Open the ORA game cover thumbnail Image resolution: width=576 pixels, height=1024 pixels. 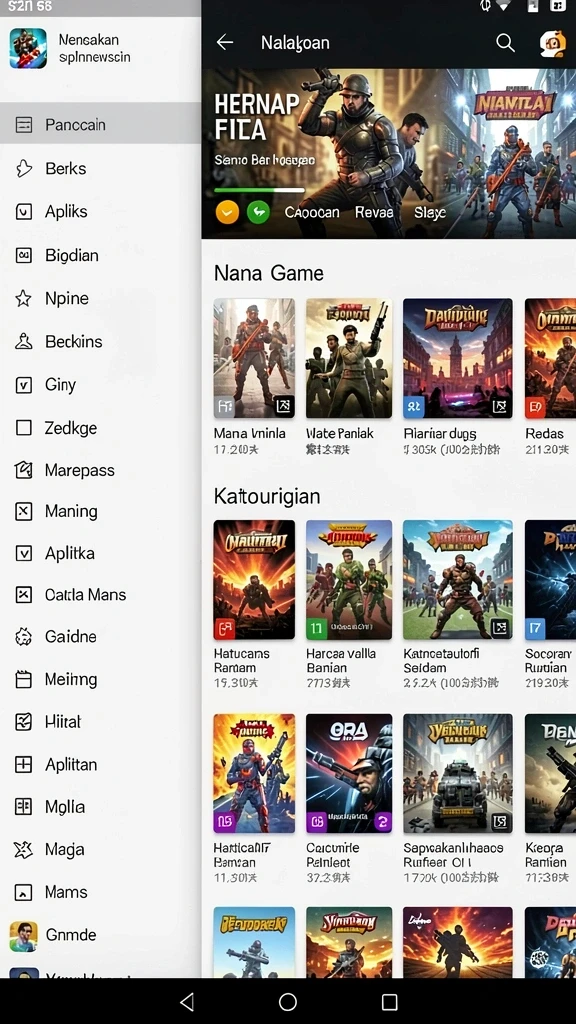[x=349, y=773]
